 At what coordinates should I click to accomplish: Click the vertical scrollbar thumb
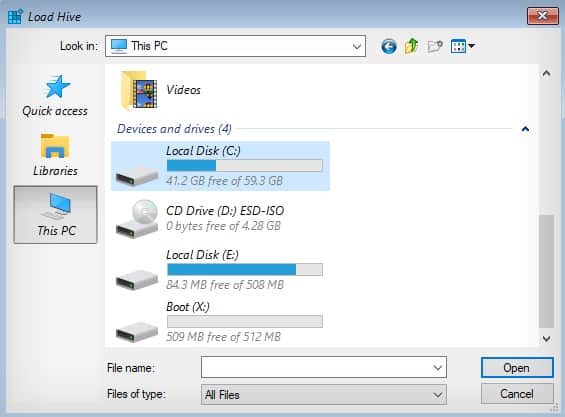(546, 272)
